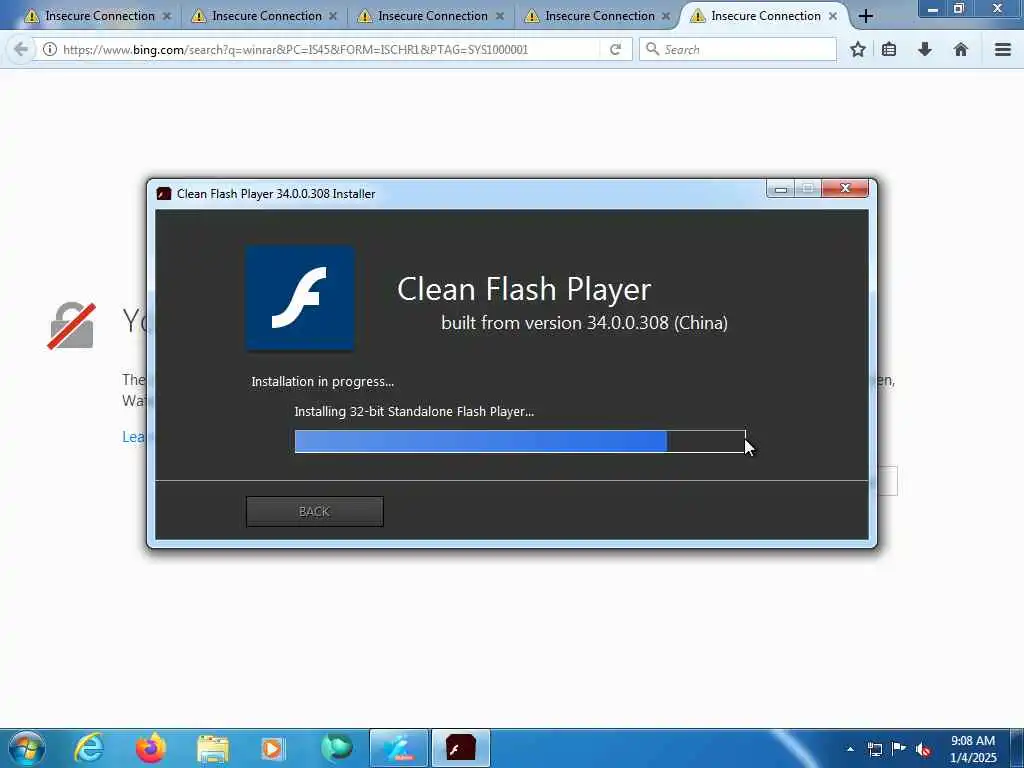Reload the page with the refresh icon
Screen dimensions: 1024x768
click(x=615, y=49)
